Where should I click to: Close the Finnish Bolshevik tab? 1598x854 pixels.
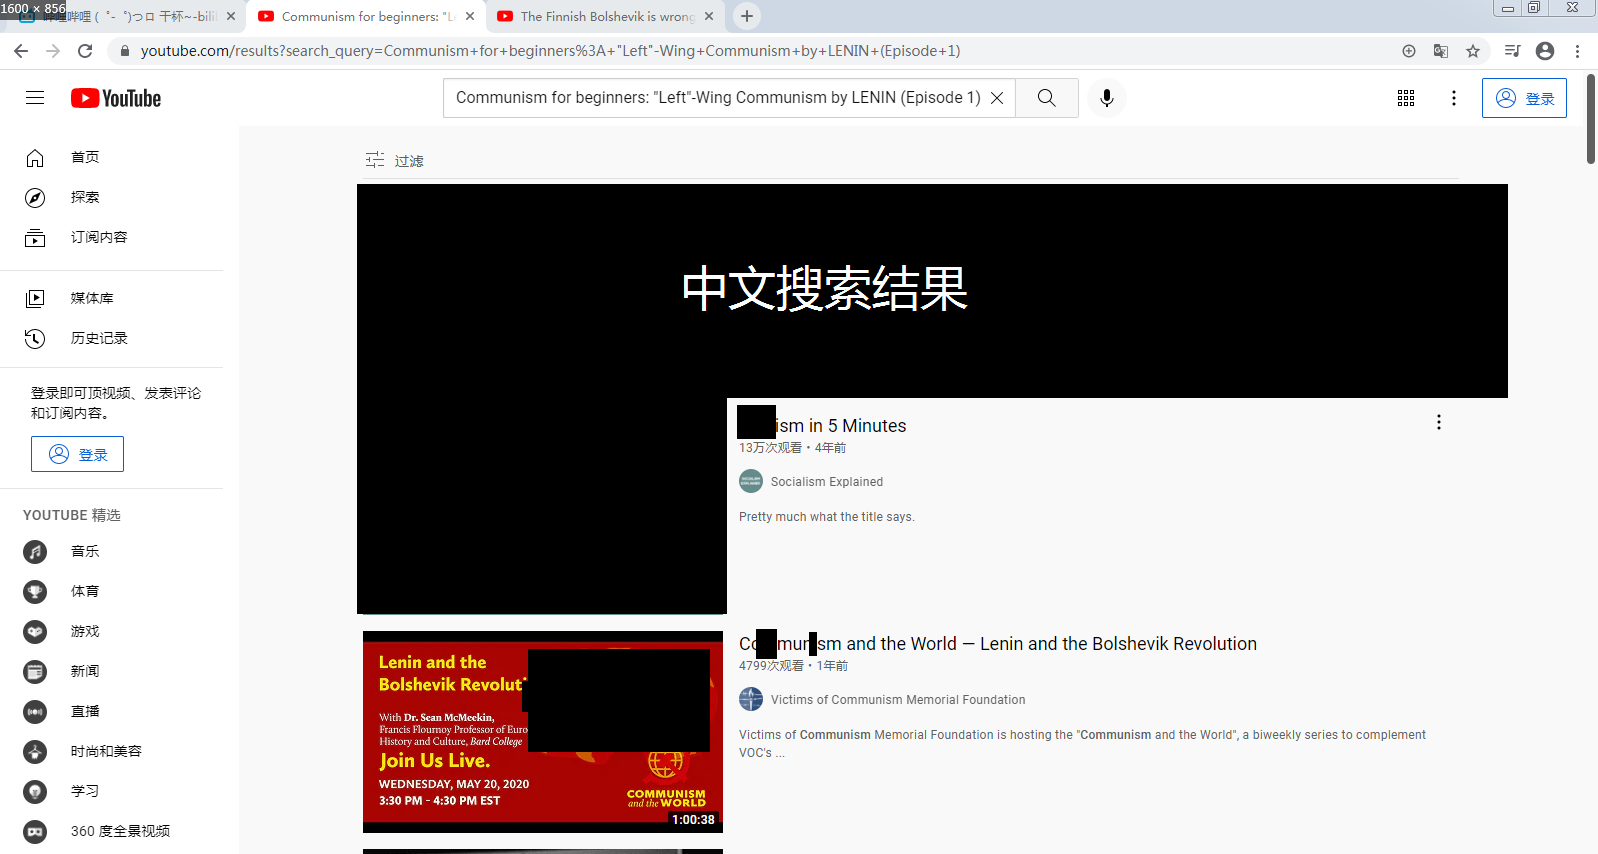[709, 16]
